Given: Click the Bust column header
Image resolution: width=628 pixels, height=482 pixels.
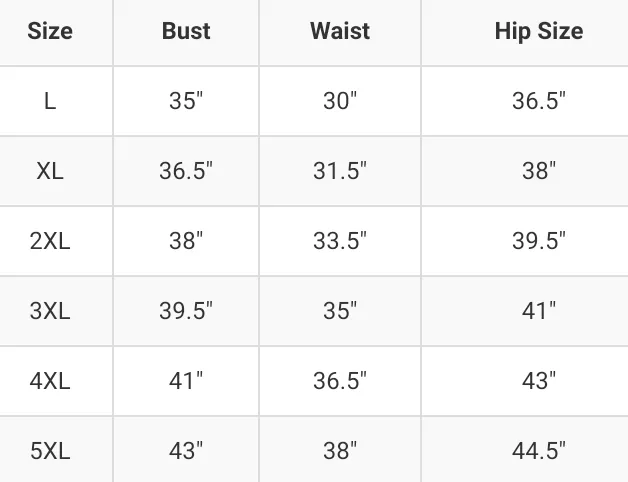Looking at the screenshot, I should coord(186,31).
